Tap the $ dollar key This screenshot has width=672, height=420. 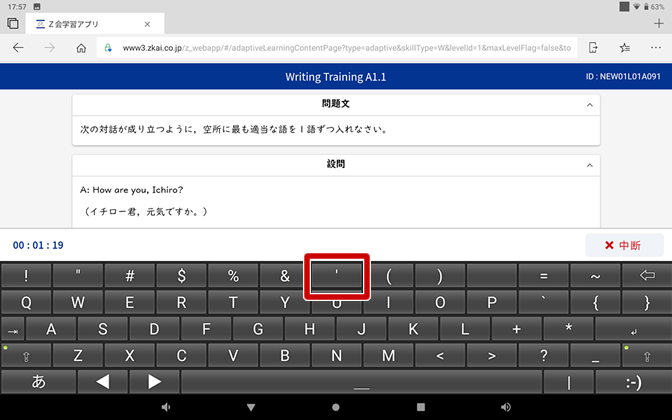[x=181, y=276]
